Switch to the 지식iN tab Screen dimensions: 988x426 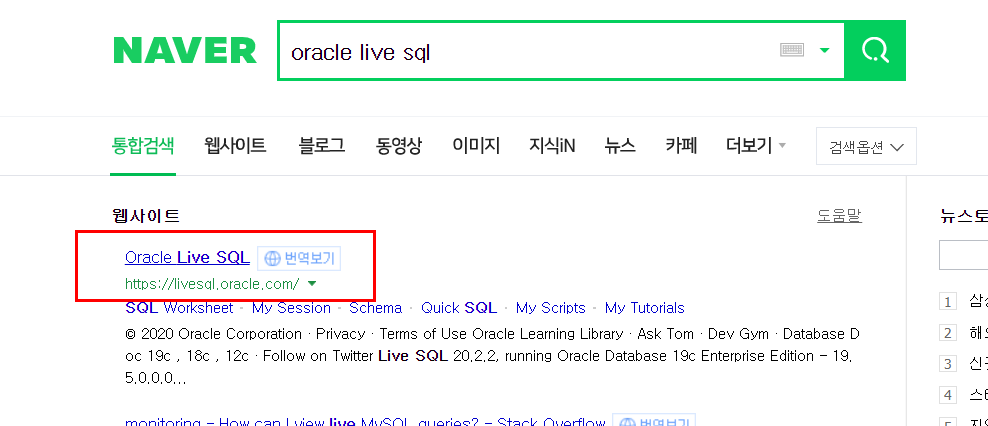[552, 146]
